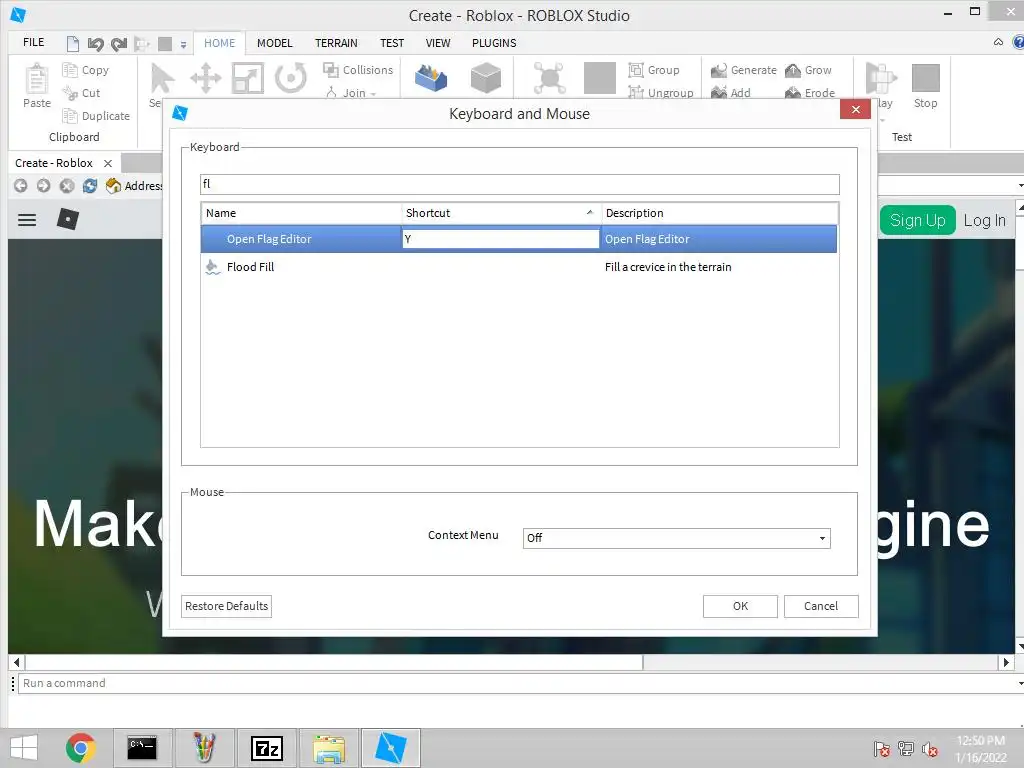
Task: Expand the quick access toolbar customize arrow
Action: pyautogui.click(x=184, y=44)
